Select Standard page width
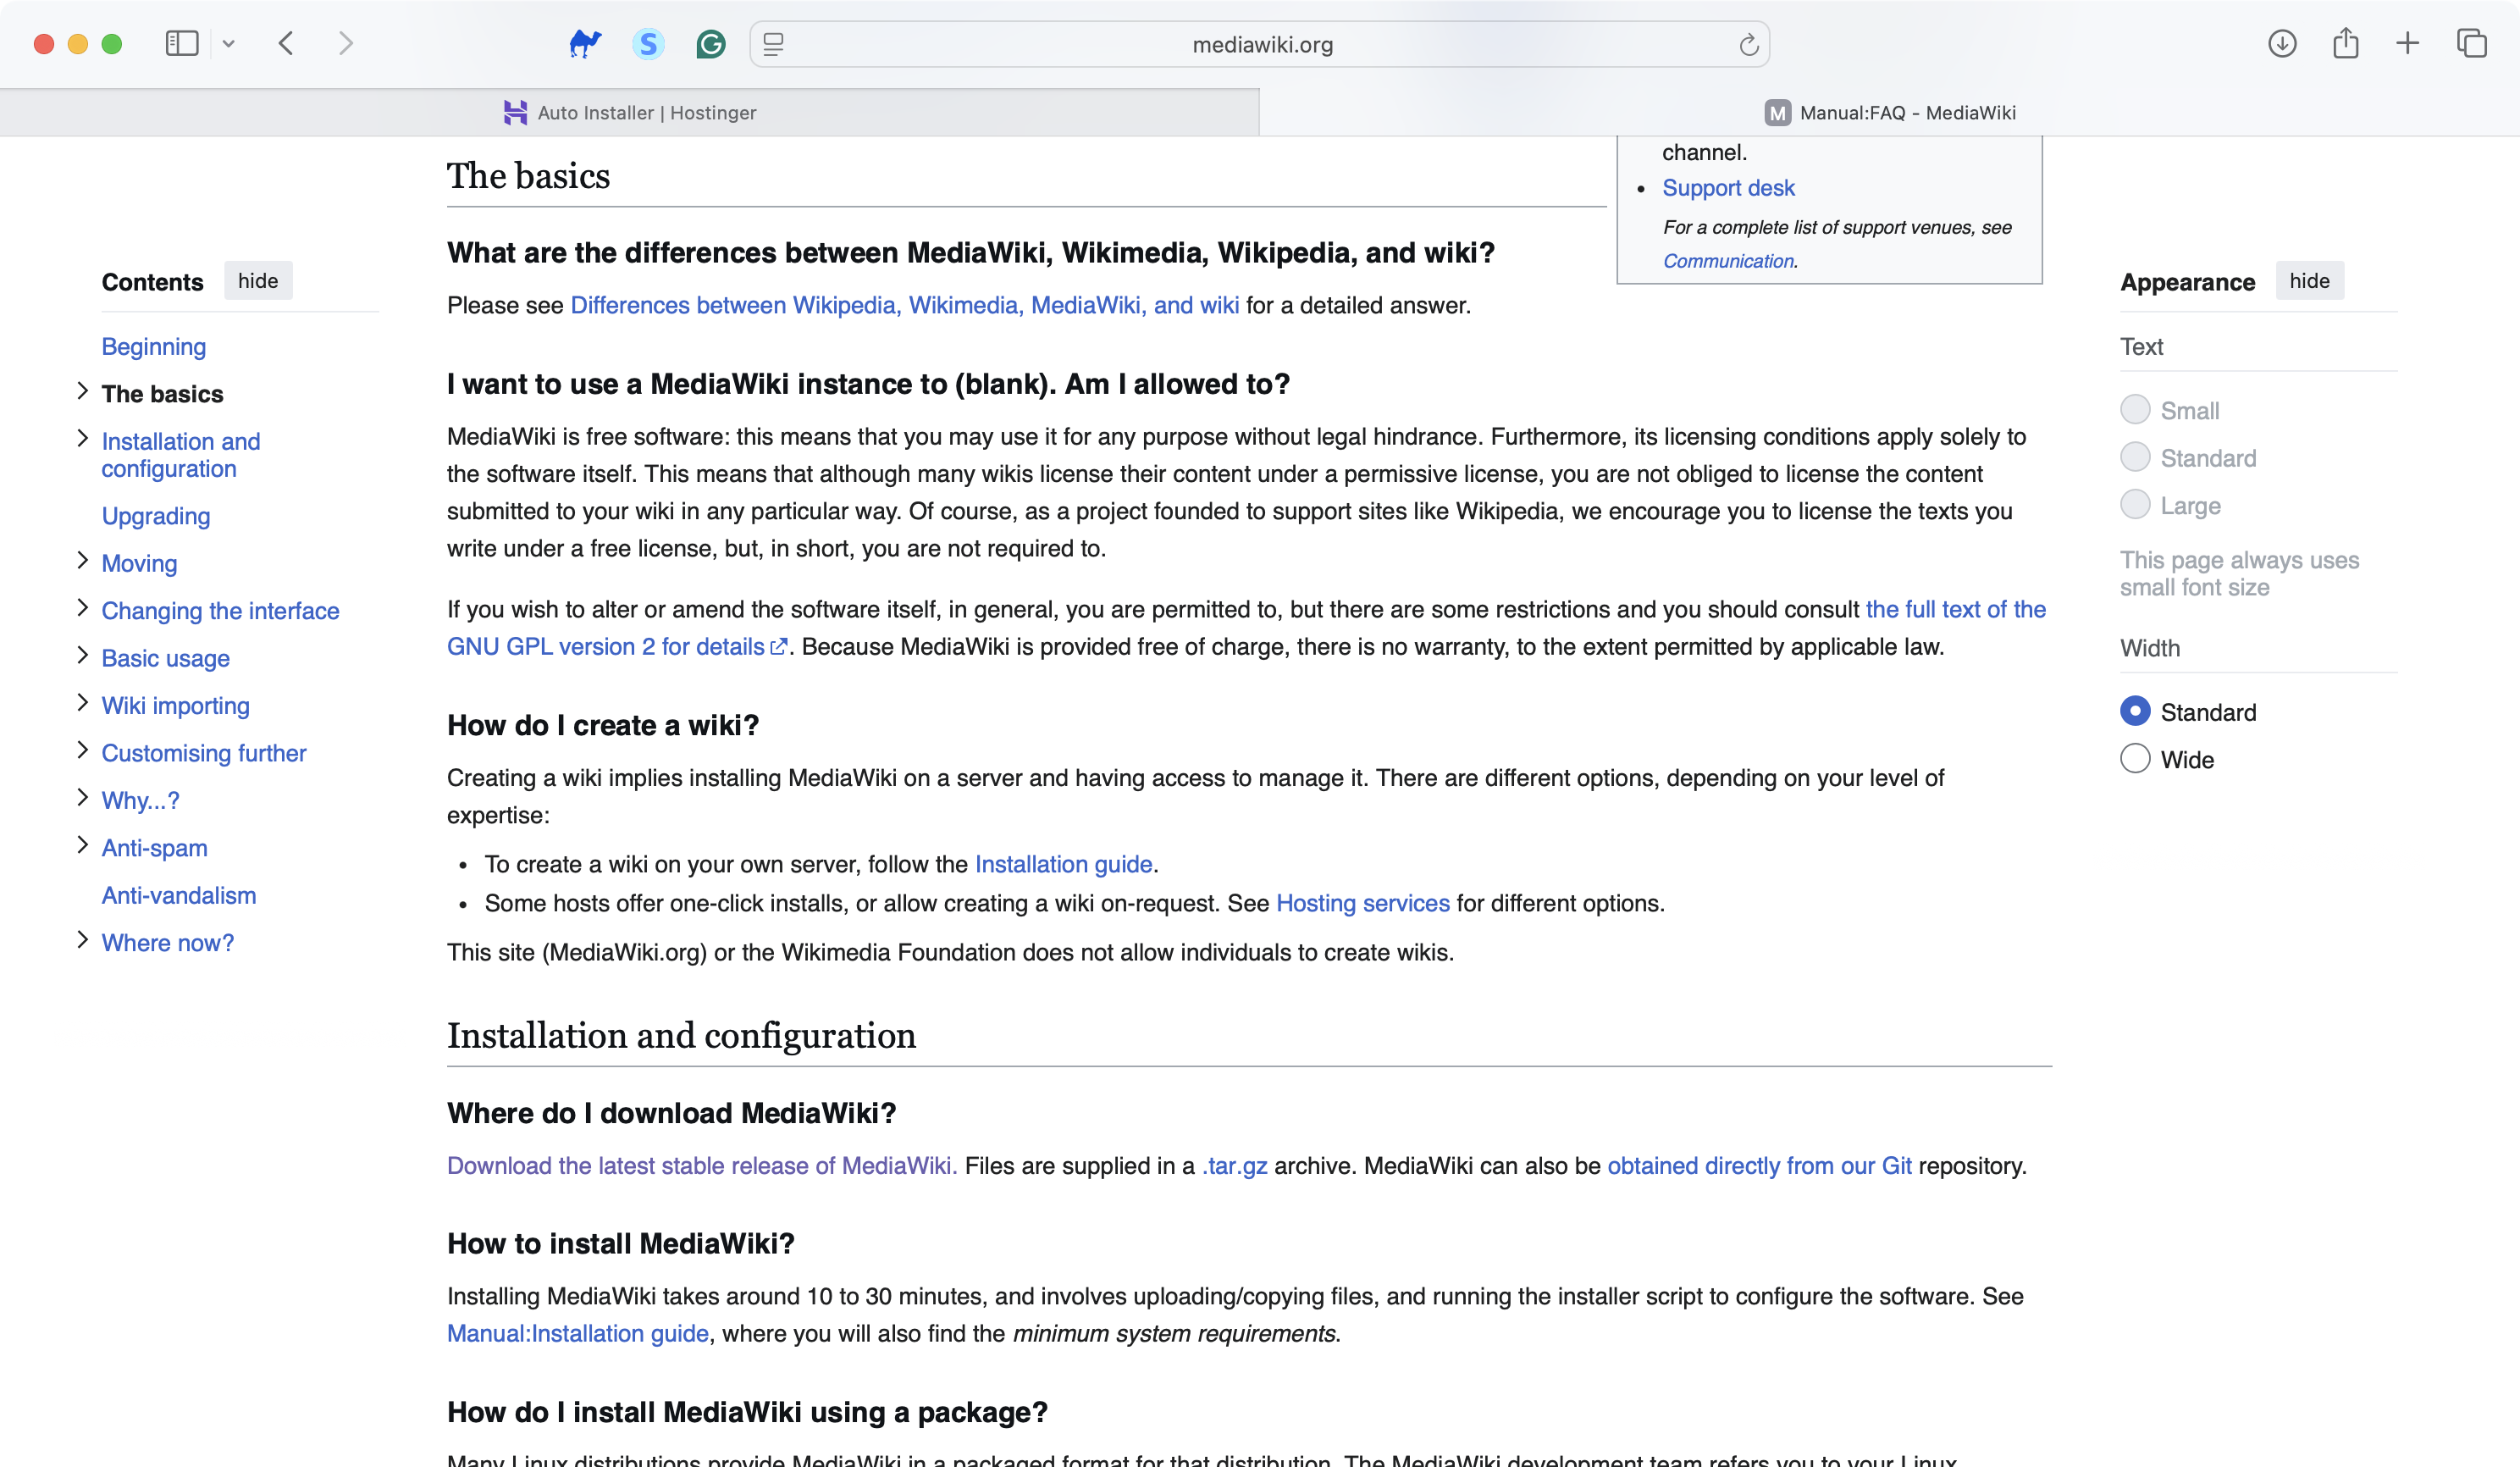This screenshot has width=2520, height=1467. (2136, 711)
